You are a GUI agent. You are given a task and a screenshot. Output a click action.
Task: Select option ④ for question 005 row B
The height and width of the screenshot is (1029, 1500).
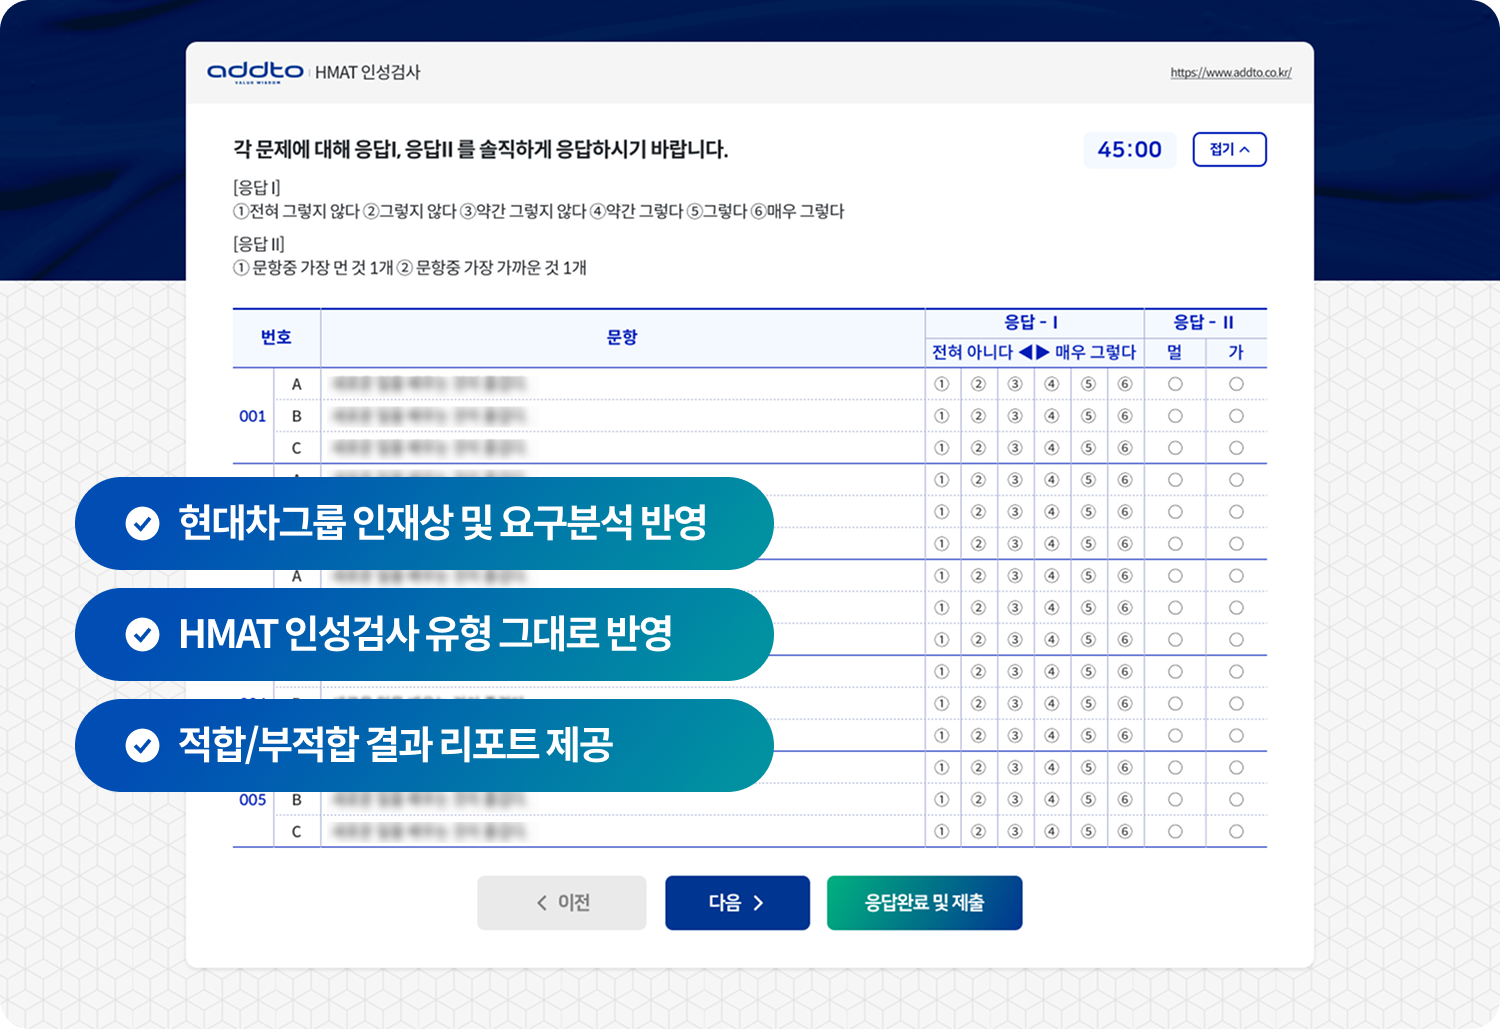click(x=1051, y=800)
